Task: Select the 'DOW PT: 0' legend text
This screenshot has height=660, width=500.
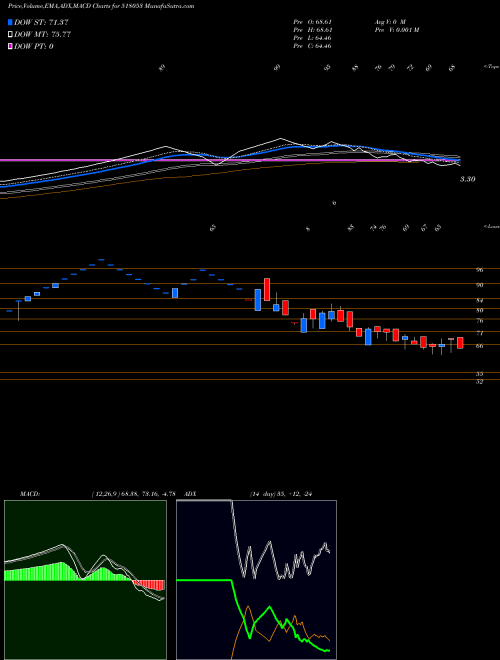Action: (34, 46)
